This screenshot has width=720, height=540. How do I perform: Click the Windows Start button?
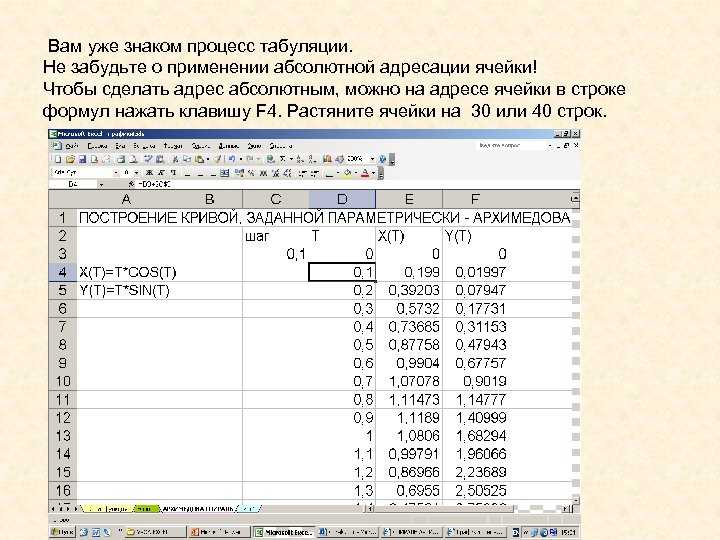(62, 532)
